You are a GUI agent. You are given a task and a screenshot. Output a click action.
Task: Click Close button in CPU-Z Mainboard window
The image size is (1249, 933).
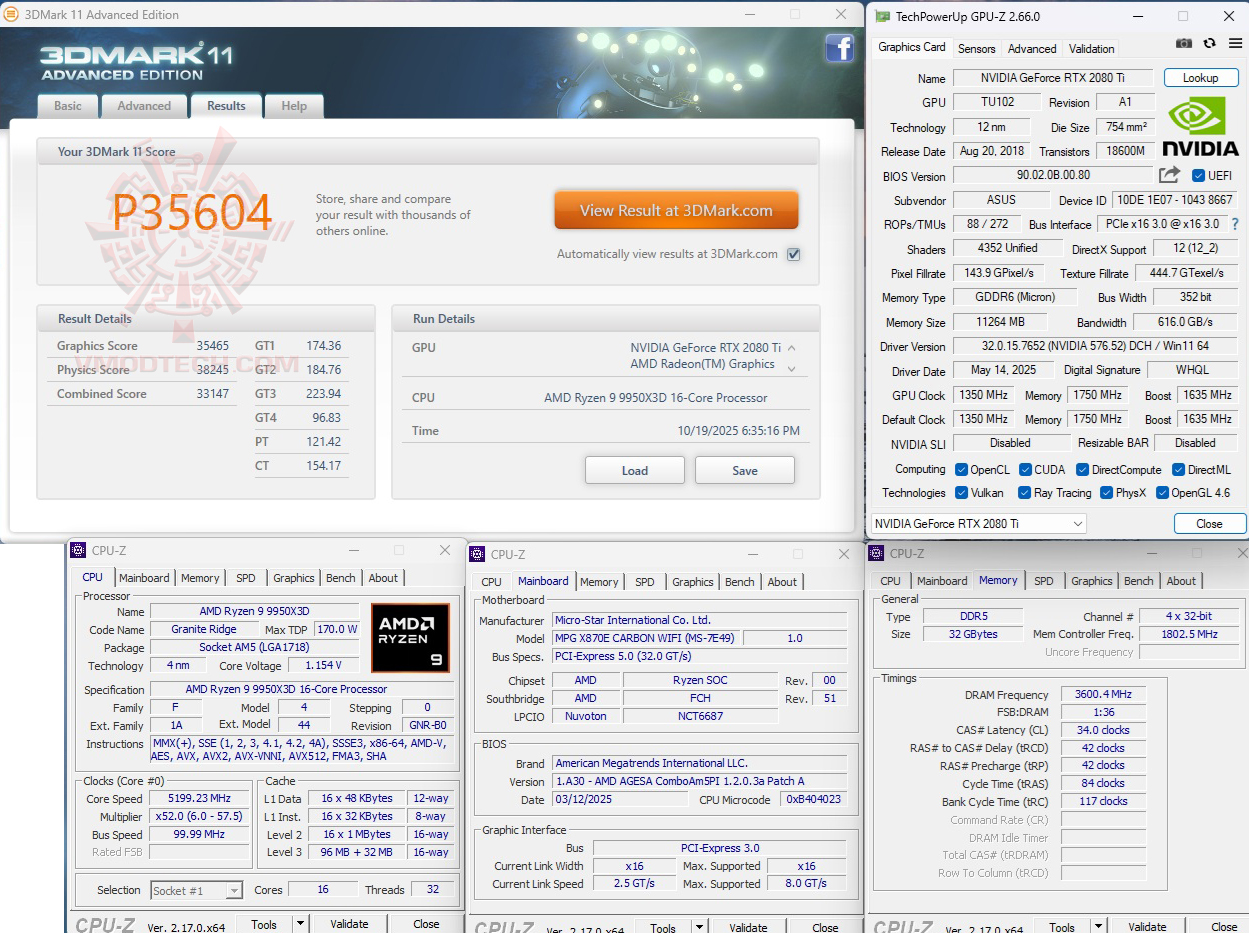(825, 928)
